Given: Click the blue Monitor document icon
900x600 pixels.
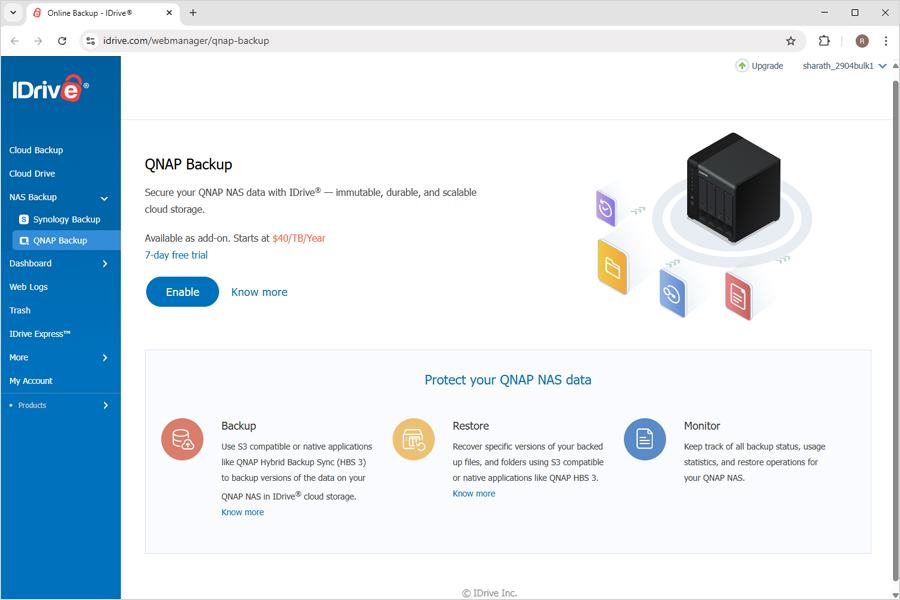Looking at the screenshot, I should coord(645,439).
